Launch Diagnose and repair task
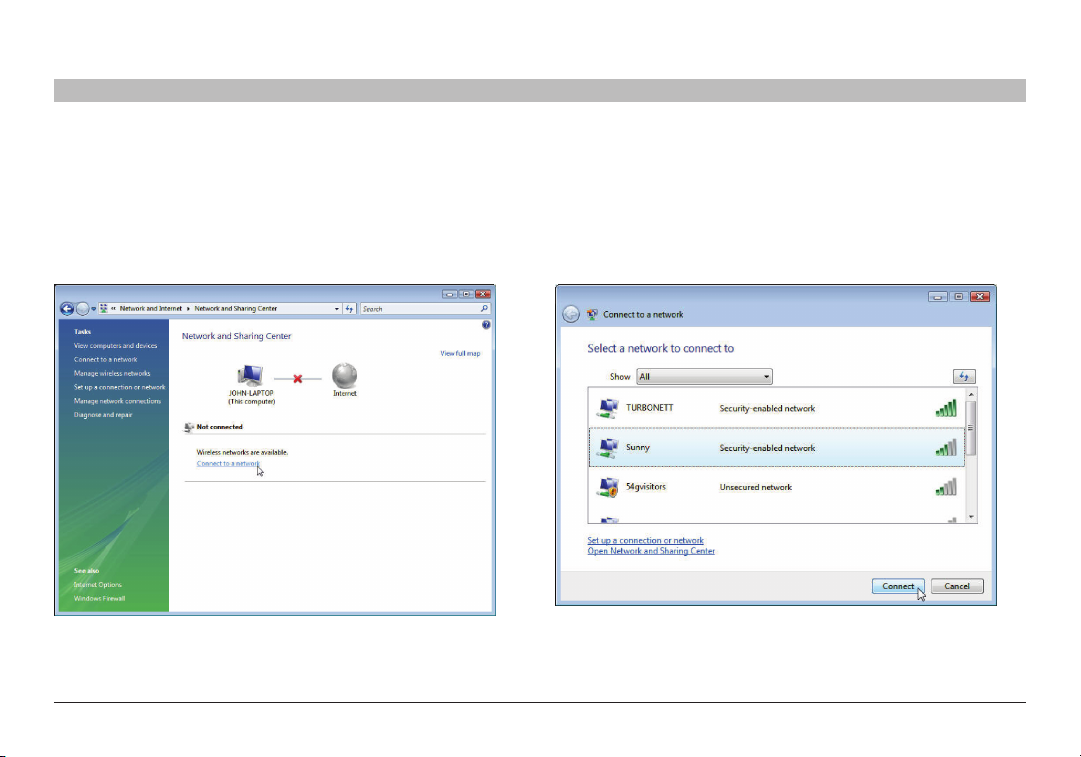1081x757 pixels. point(103,414)
